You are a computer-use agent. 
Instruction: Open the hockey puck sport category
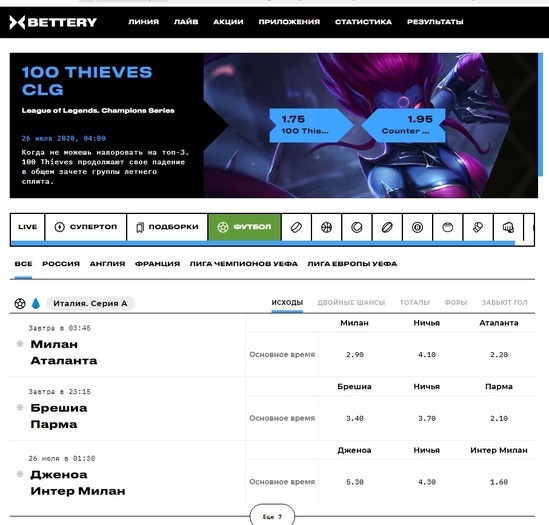click(296, 227)
